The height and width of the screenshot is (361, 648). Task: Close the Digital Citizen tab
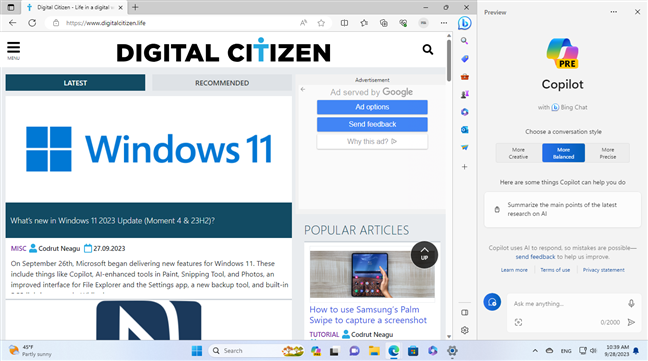click(x=120, y=7)
